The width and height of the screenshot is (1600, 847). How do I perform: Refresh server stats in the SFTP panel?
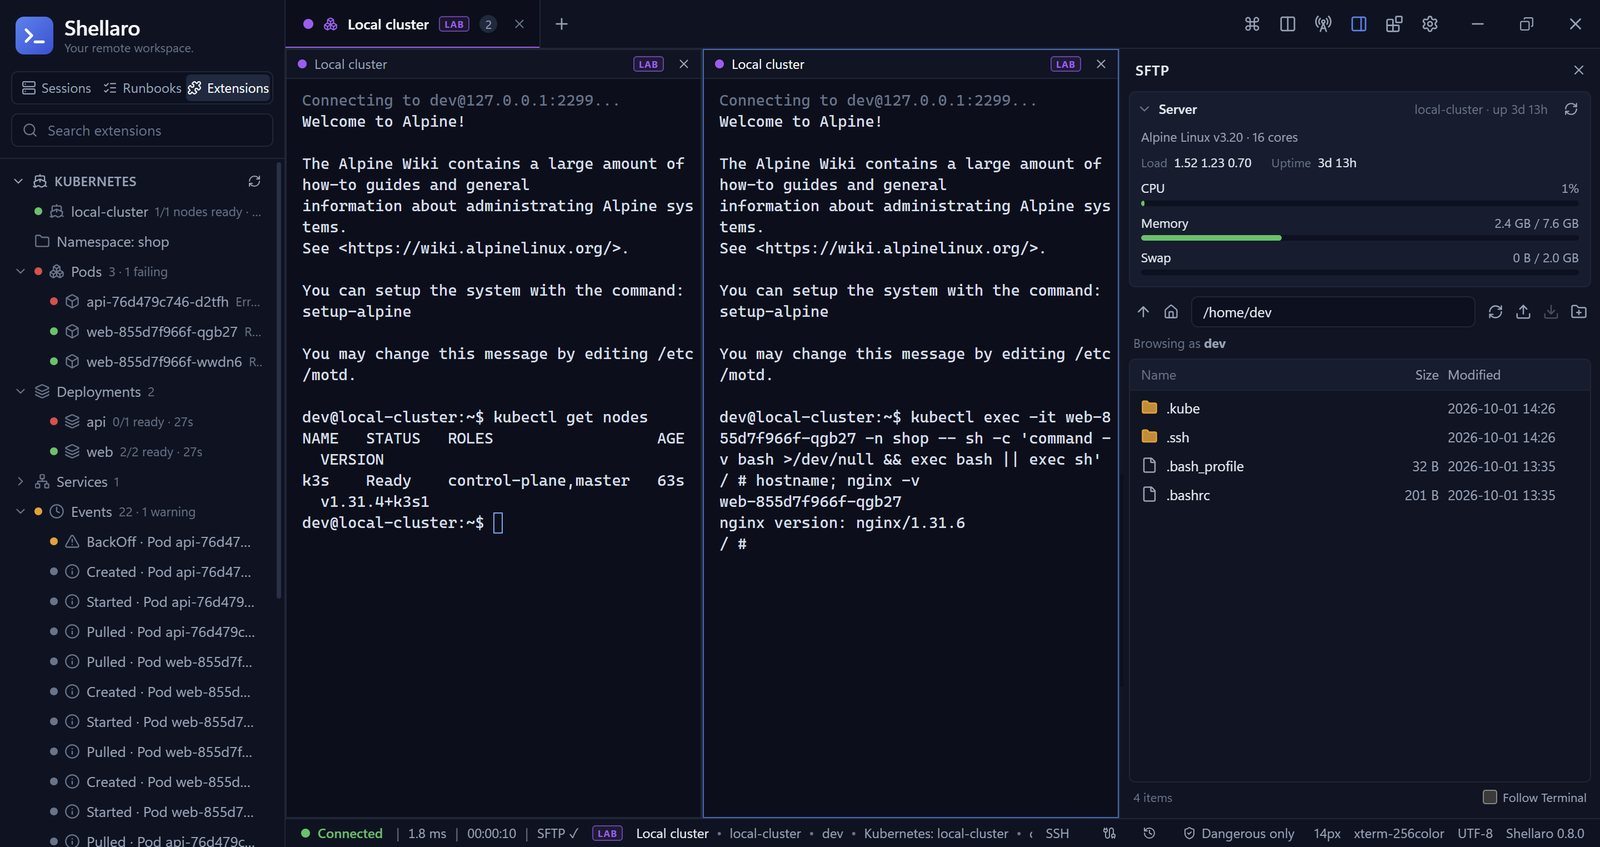pos(1571,109)
